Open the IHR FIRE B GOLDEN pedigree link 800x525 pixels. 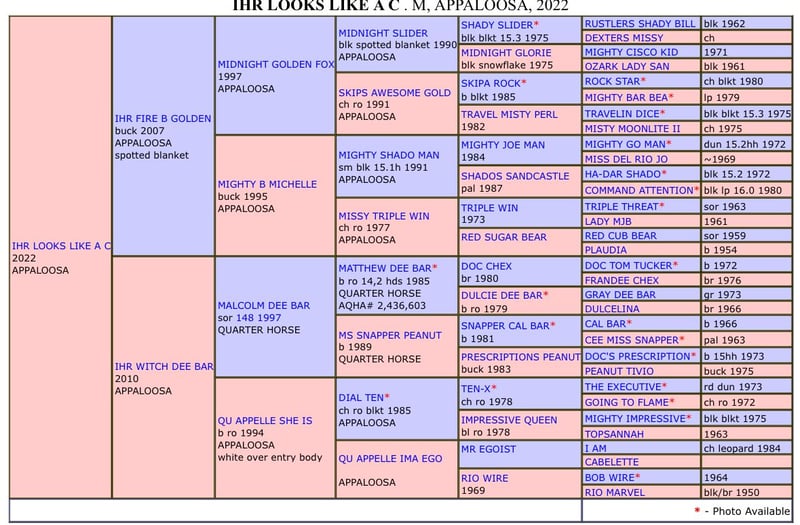point(162,119)
